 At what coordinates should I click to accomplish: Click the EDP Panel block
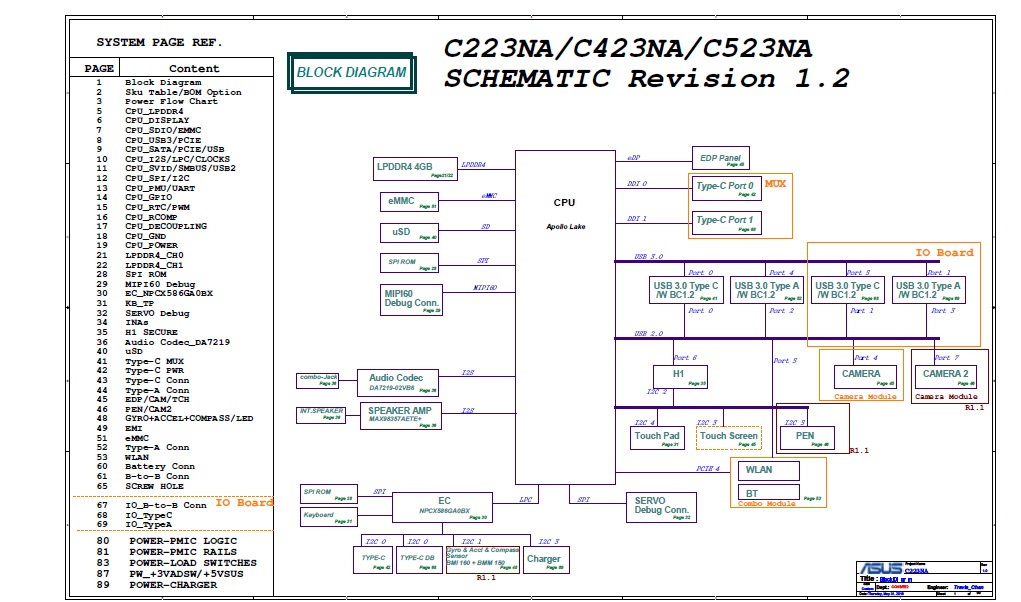[x=720, y=158]
